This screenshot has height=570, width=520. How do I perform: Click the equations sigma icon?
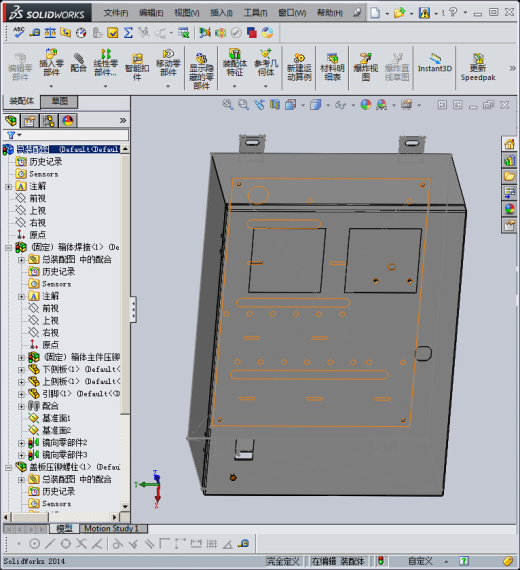(128, 33)
